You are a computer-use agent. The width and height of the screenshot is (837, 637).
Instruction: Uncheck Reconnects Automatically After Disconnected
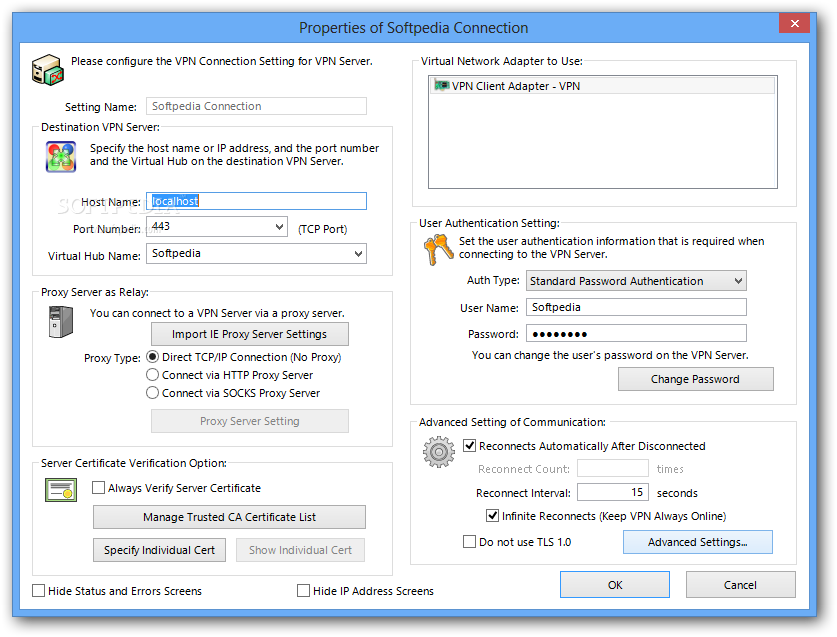pyautogui.click(x=469, y=446)
